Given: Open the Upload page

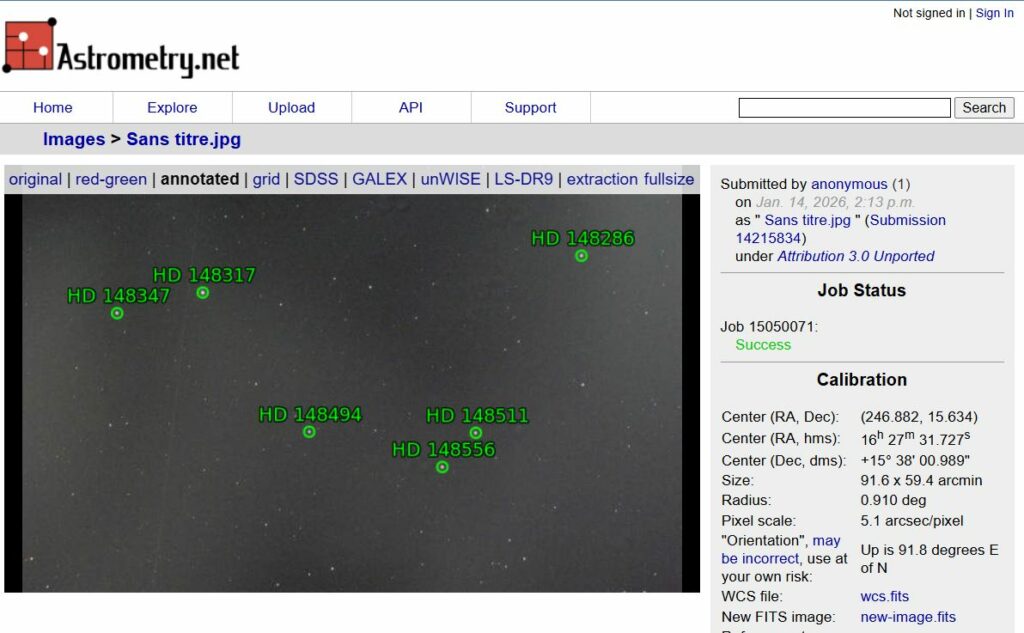Looking at the screenshot, I should tap(291, 108).
